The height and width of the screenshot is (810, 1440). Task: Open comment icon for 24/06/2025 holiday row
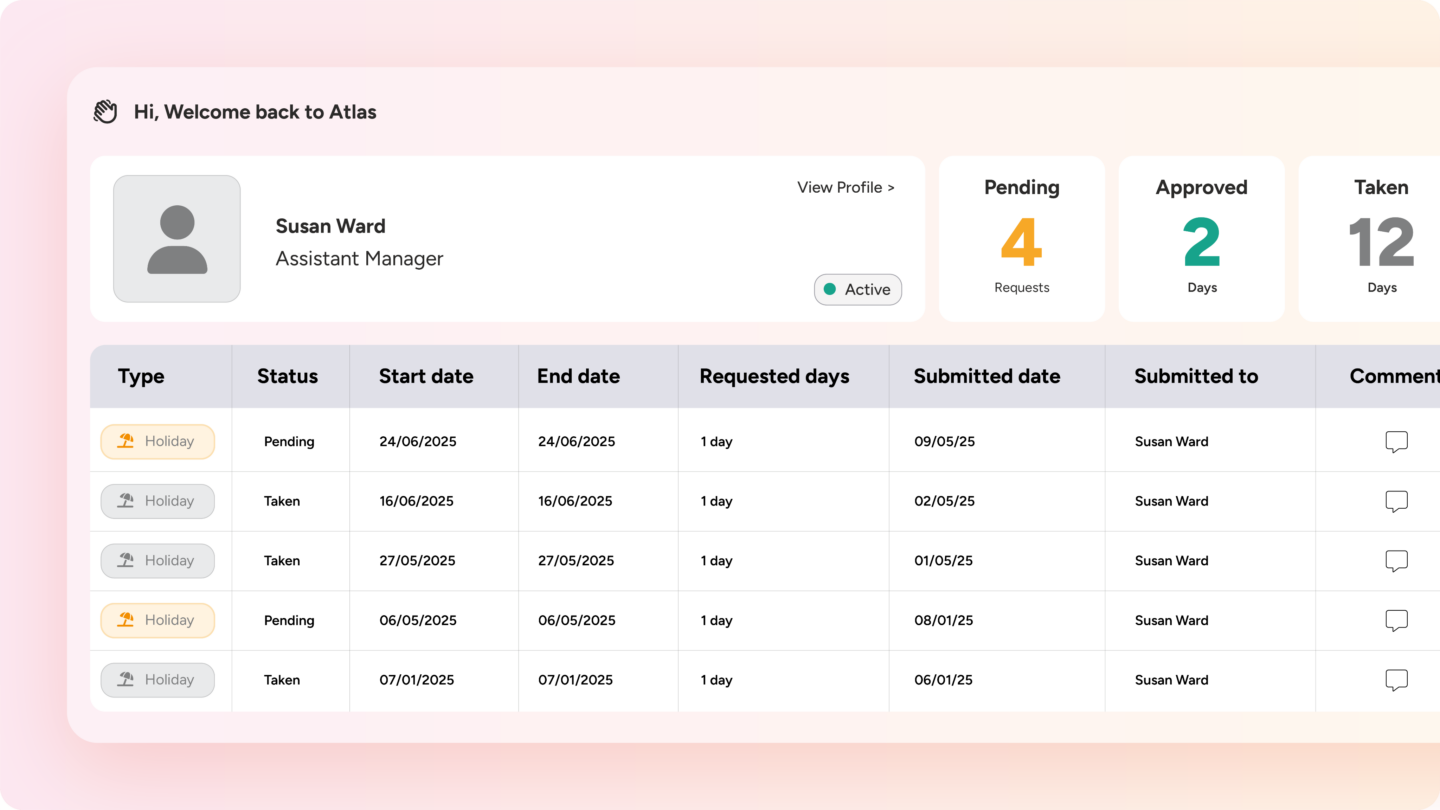pyautogui.click(x=1396, y=442)
